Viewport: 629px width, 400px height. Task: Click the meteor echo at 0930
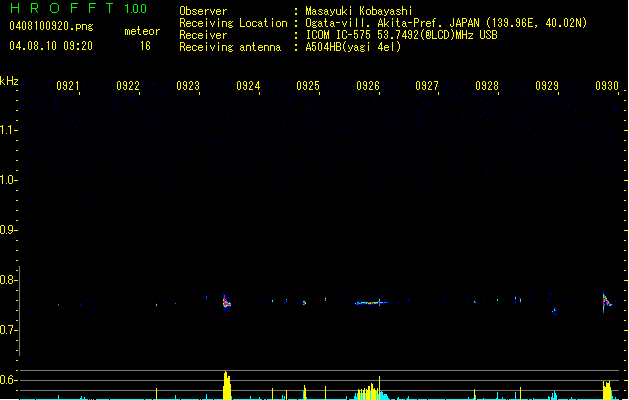(x=607, y=302)
